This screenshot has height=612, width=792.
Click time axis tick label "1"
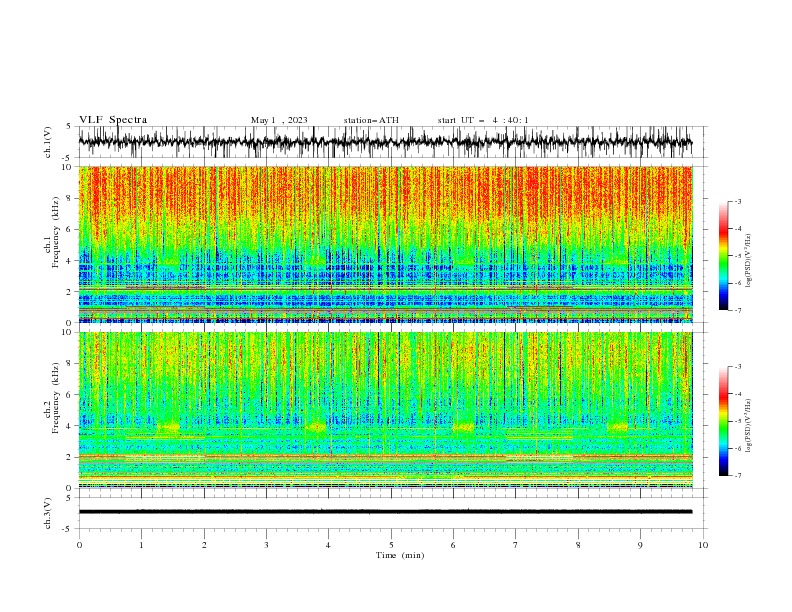(x=141, y=545)
